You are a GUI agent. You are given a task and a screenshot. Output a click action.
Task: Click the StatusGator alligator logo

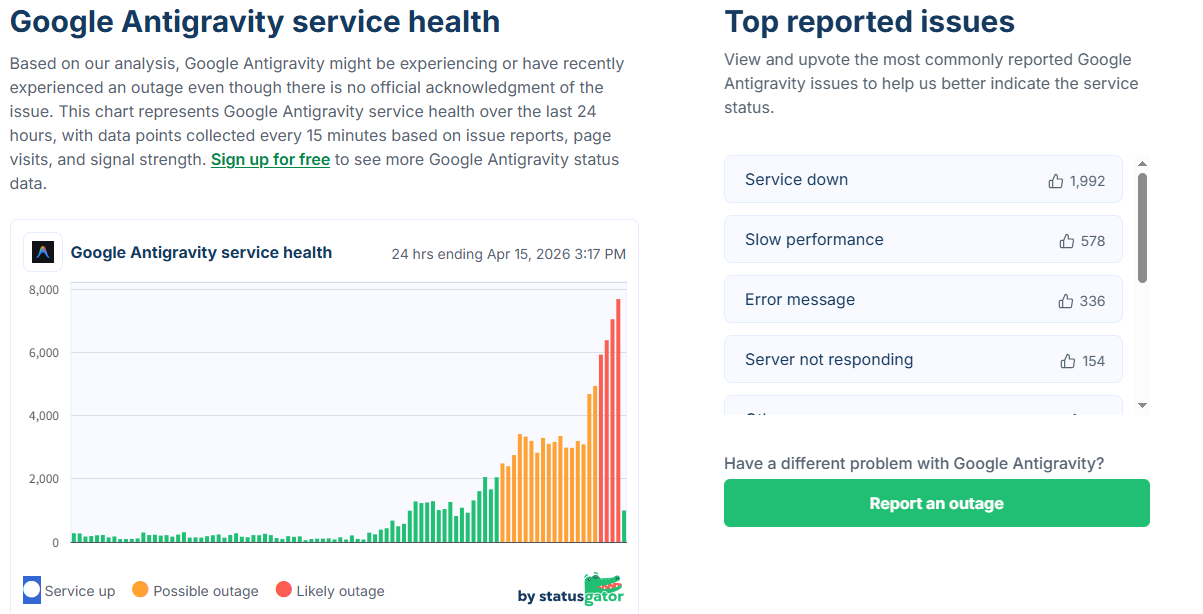[x=603, y=583]
